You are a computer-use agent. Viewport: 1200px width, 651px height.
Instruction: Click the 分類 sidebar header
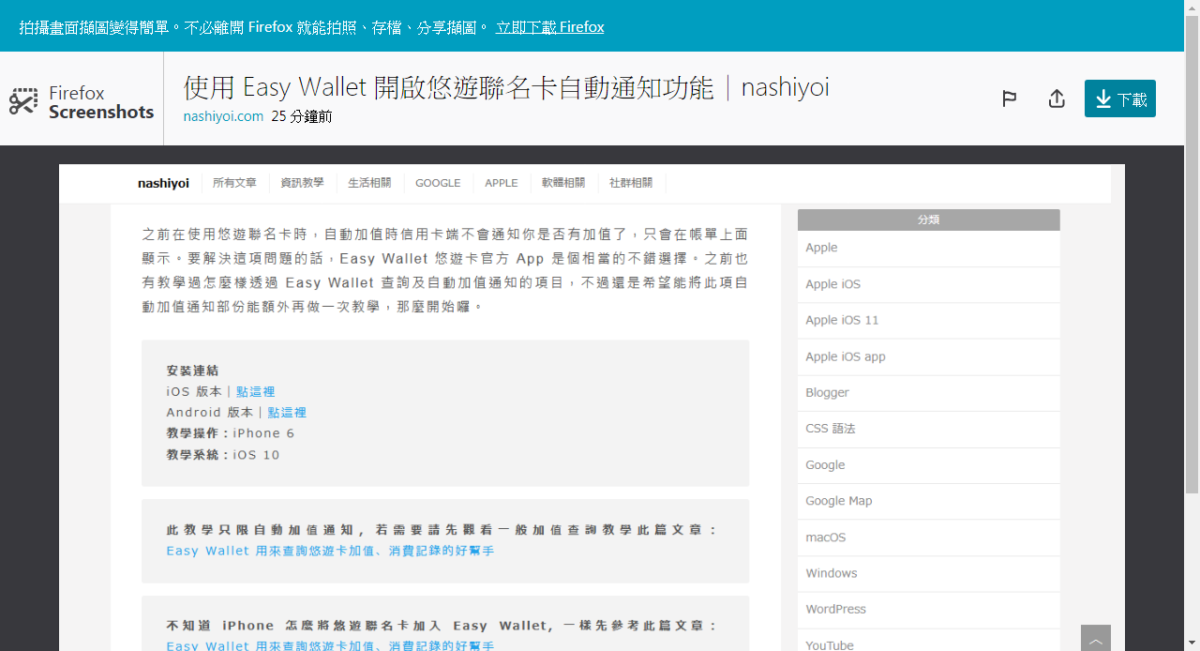coord(928,220)
